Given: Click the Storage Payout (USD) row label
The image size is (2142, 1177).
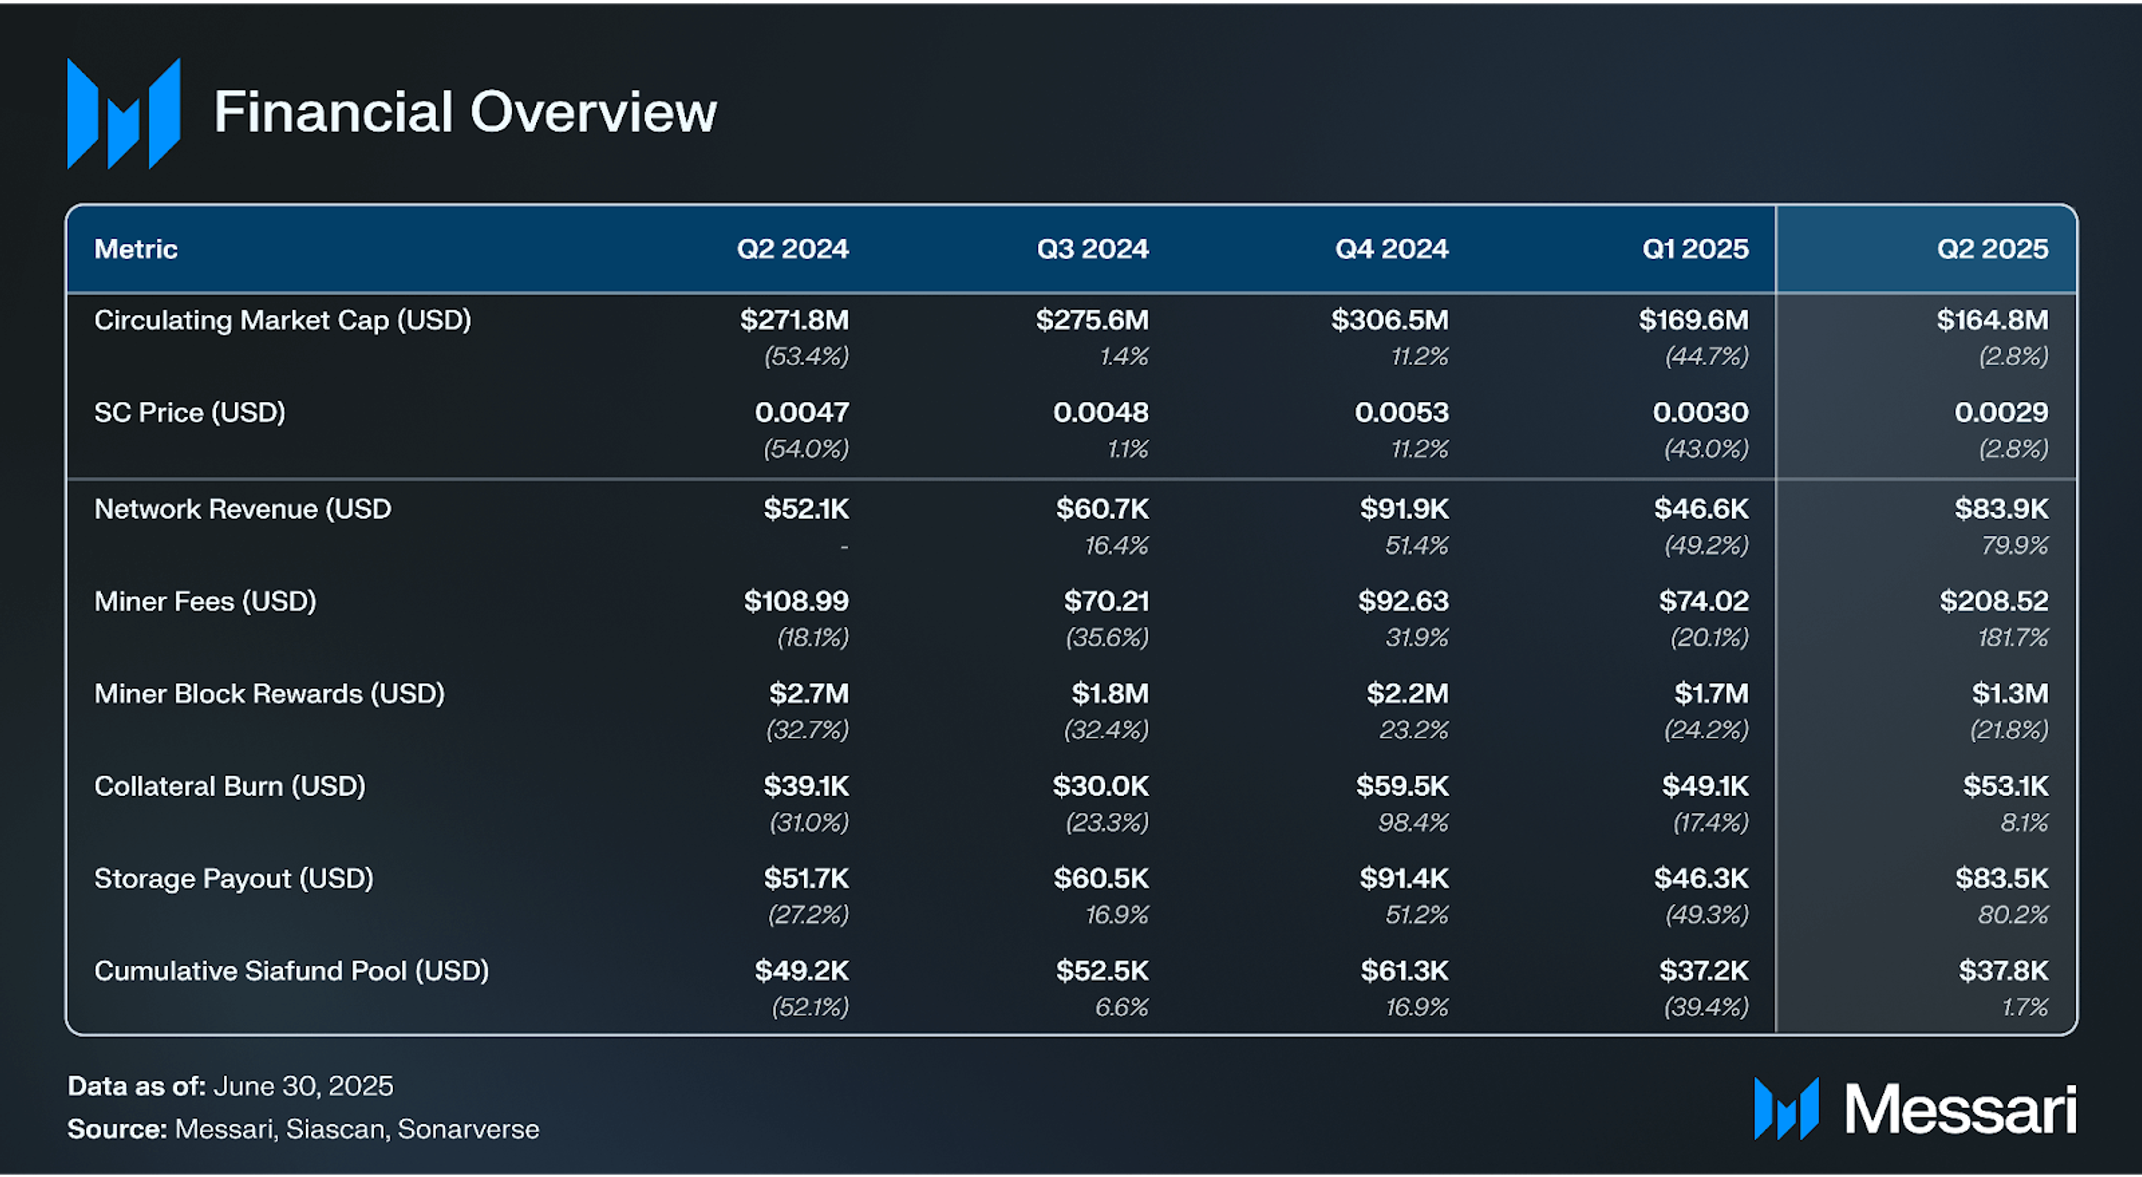Looking at the screenshot, I should click(x=234, y=878).
